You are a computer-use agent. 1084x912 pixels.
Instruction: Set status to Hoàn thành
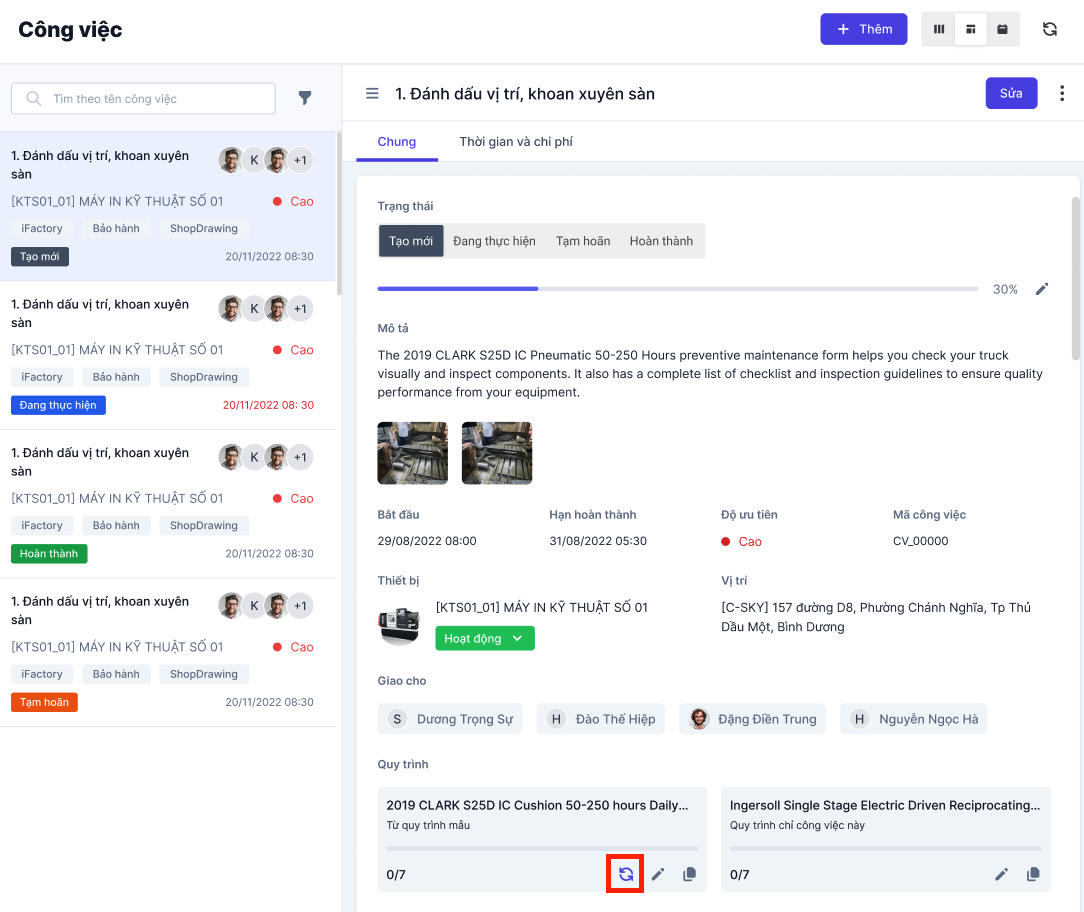[661, 241]
